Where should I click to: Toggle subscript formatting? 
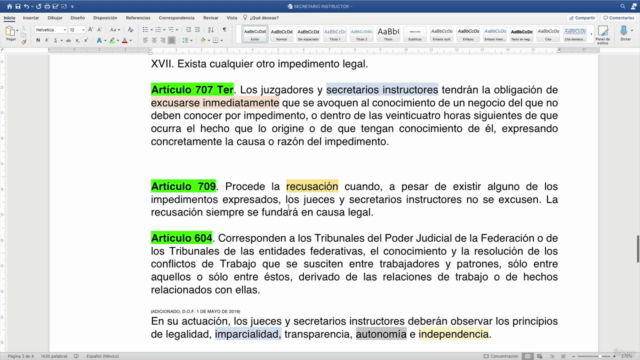pos(77,40)
